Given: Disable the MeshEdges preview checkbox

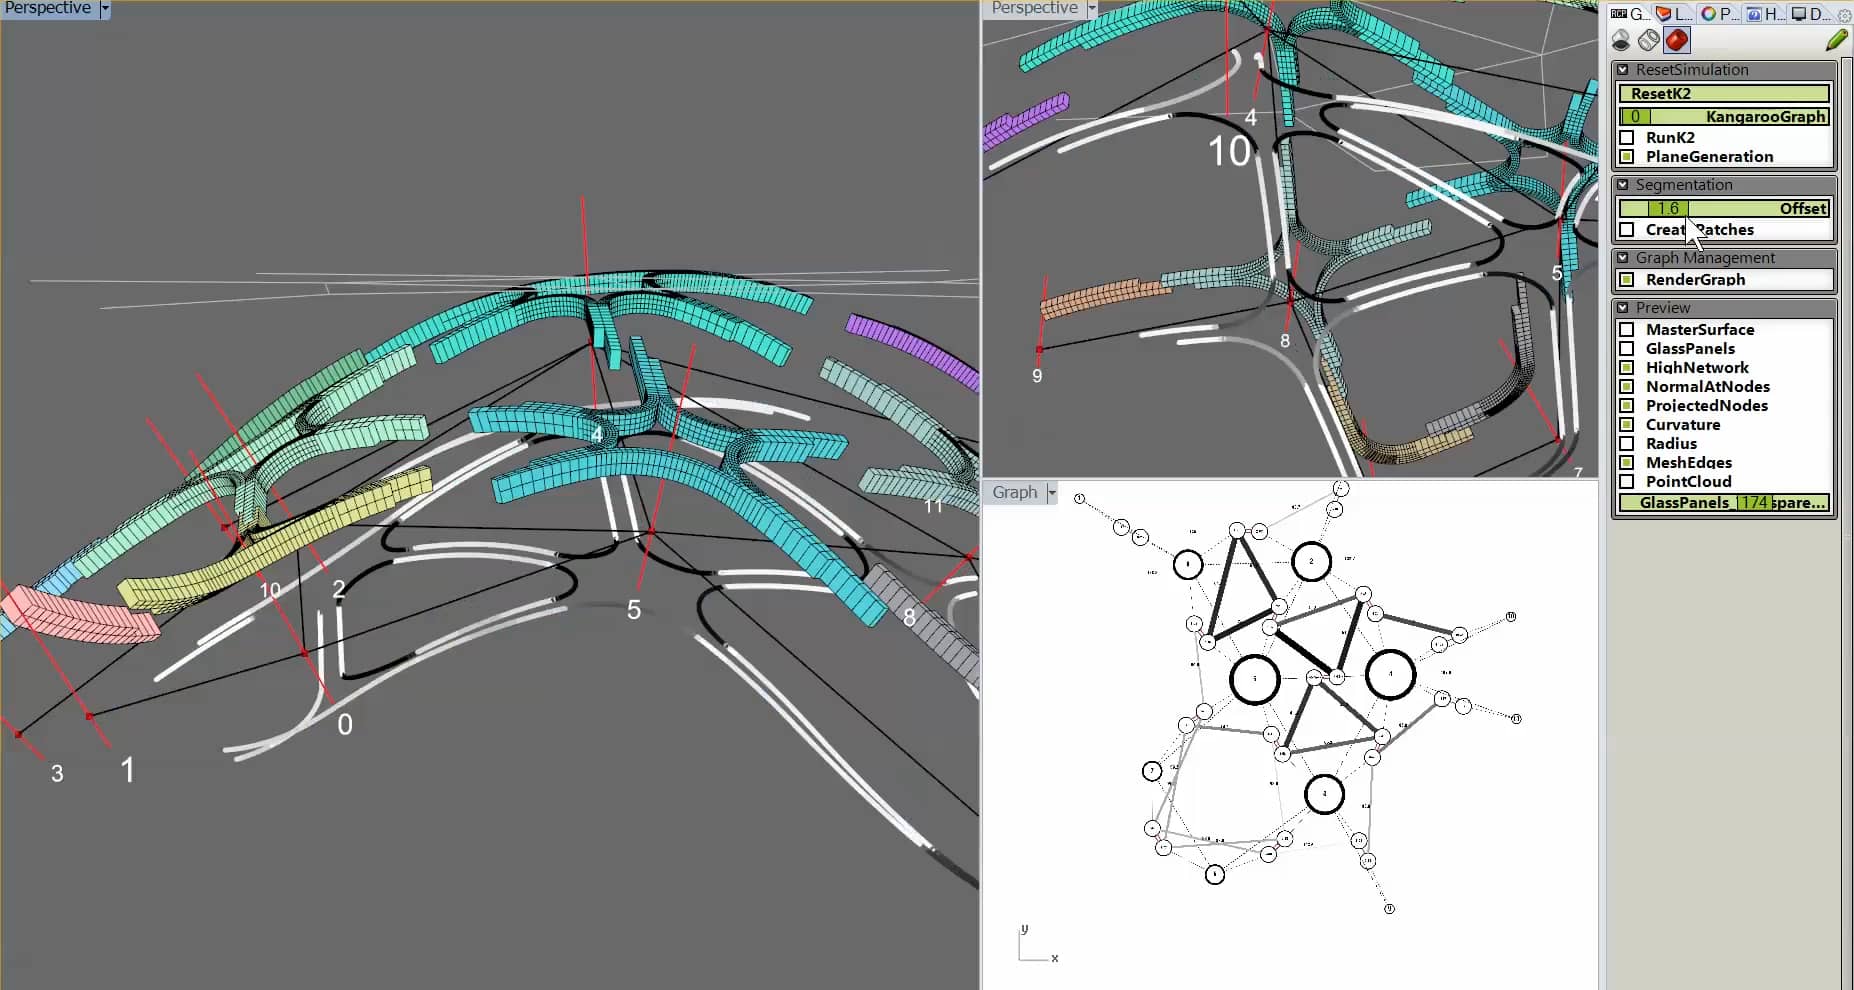Looking at the screenshot, I should (1628, 462).
